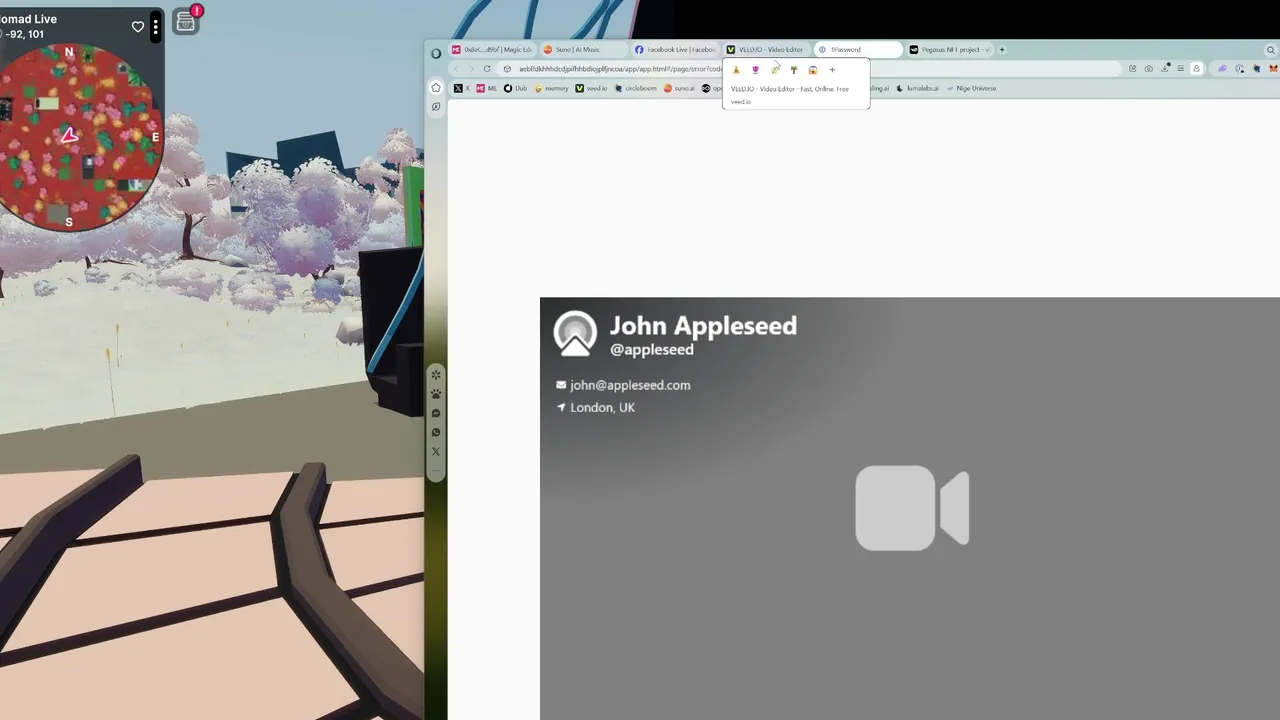
Task: Click John Appleseed's avatar image
Action: pyautogui.click(x=575, y=334)
